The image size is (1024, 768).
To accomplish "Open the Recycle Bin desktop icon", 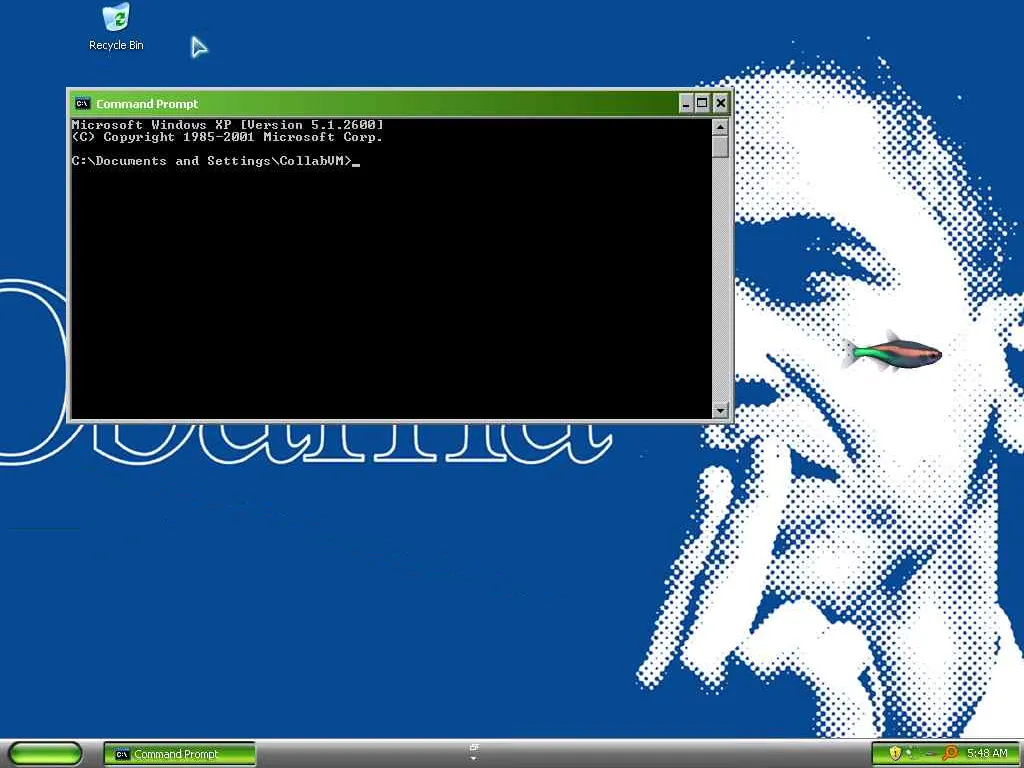I will point(116,27).
